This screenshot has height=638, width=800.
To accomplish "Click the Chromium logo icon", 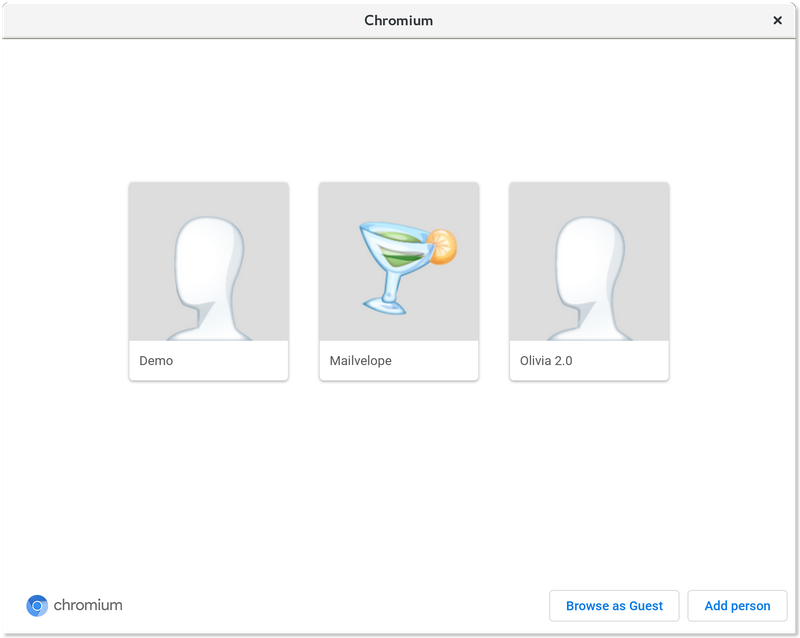I will click(x=37, y=606).
